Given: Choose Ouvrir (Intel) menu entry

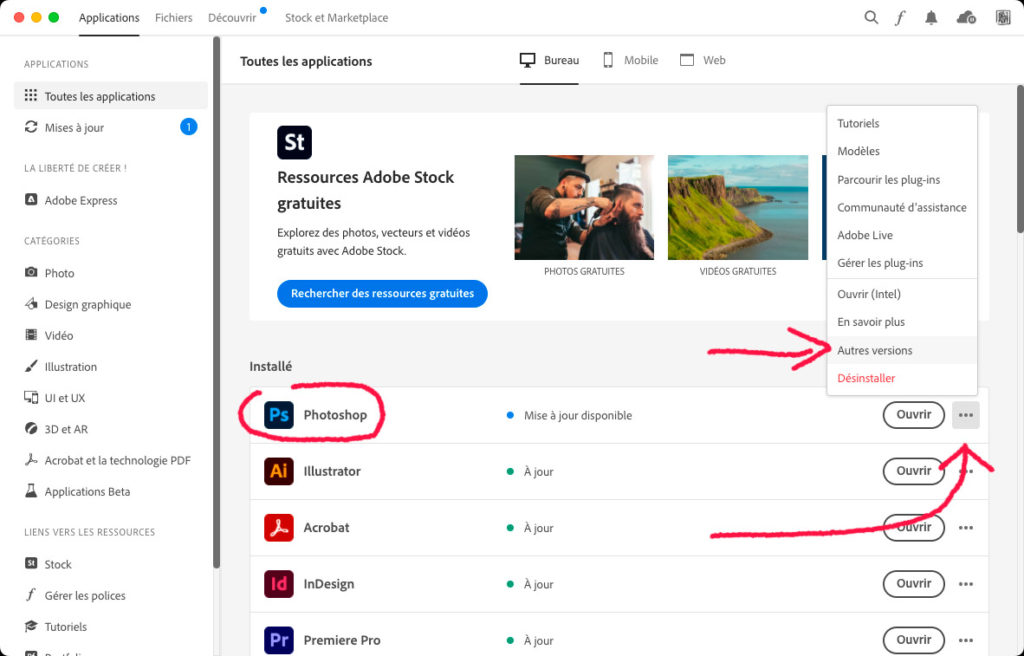Looking at the screenshot, I should (902, 294).
